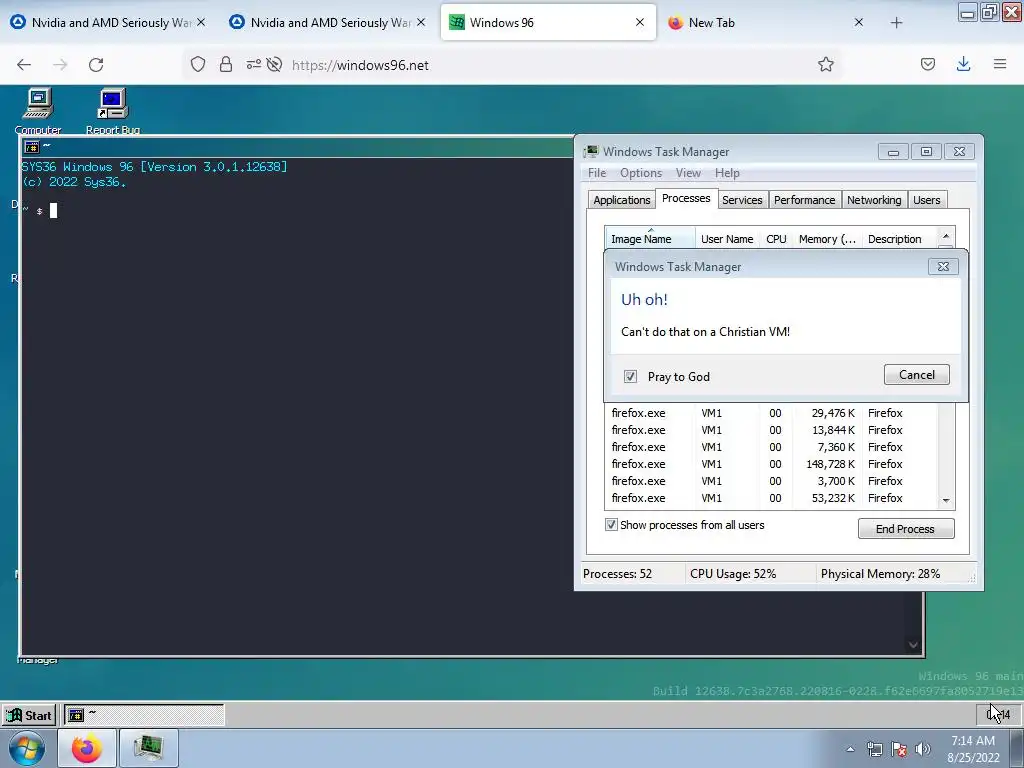Click Firefox in the Windows 7 taskbar

[x=87, y=748]
